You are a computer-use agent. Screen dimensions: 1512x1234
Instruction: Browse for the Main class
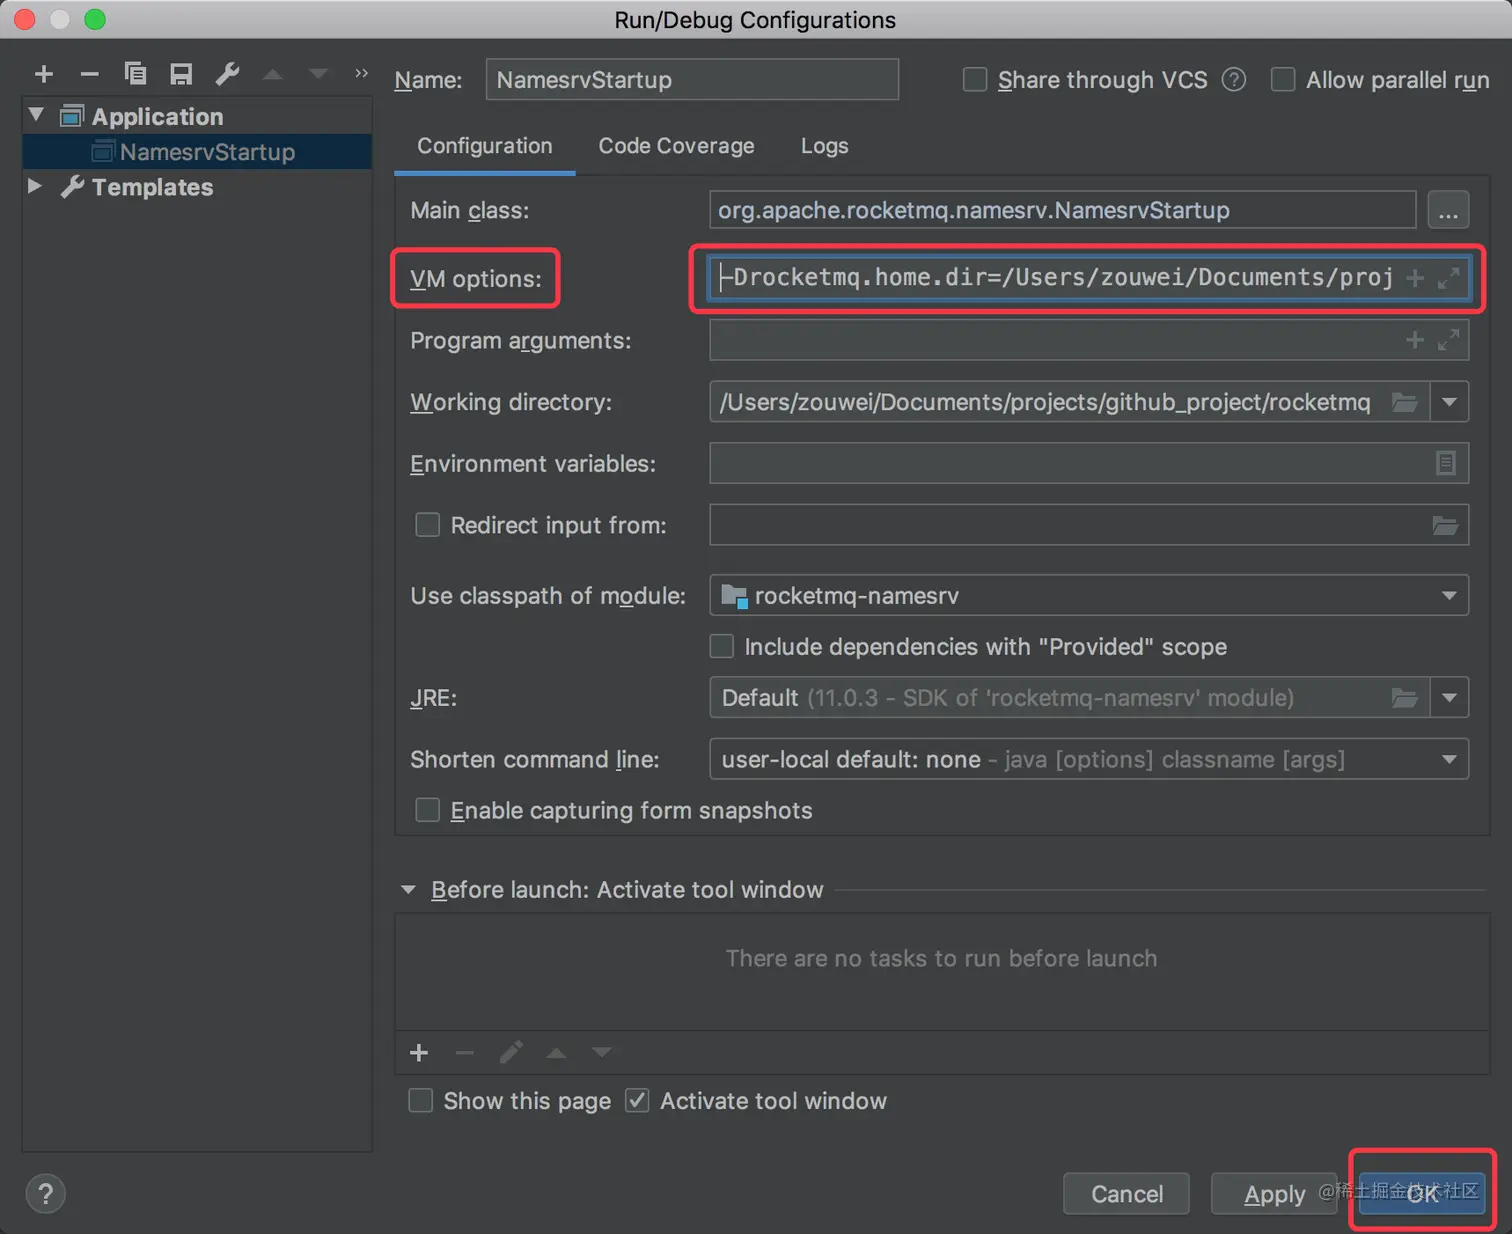point(1448,210)
